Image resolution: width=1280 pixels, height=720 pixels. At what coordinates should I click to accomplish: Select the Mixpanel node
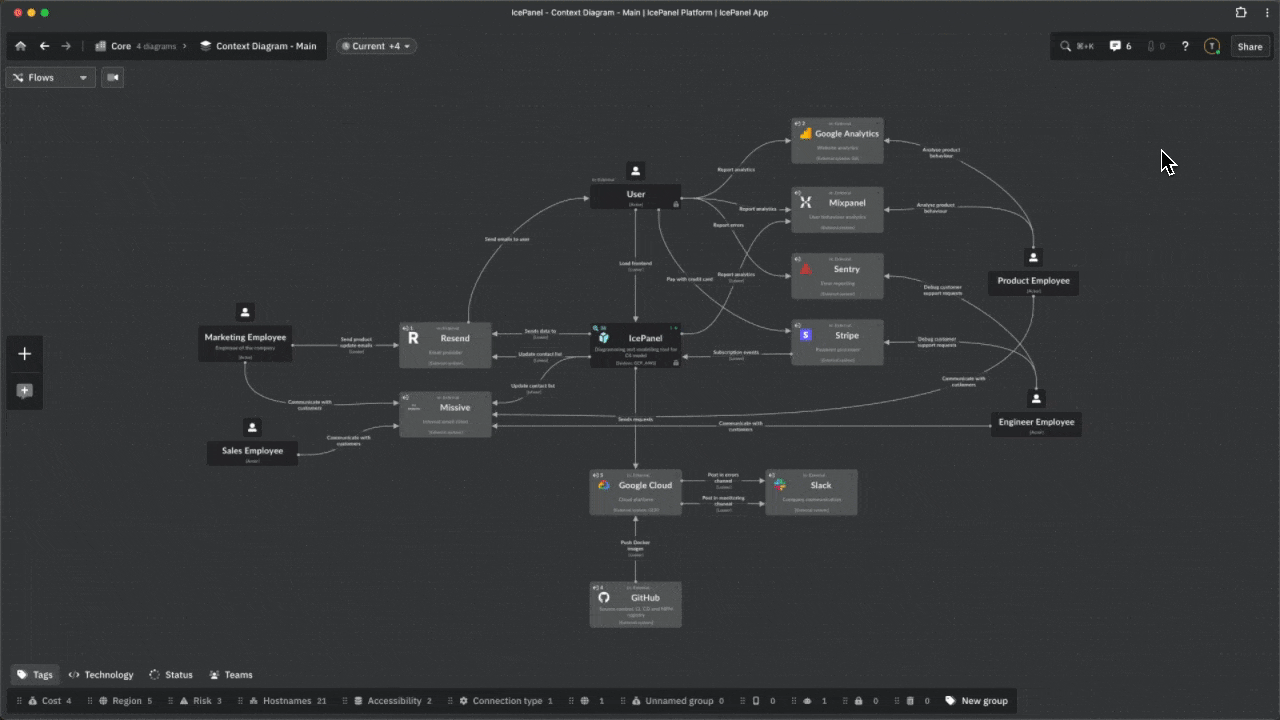[837, 210]
